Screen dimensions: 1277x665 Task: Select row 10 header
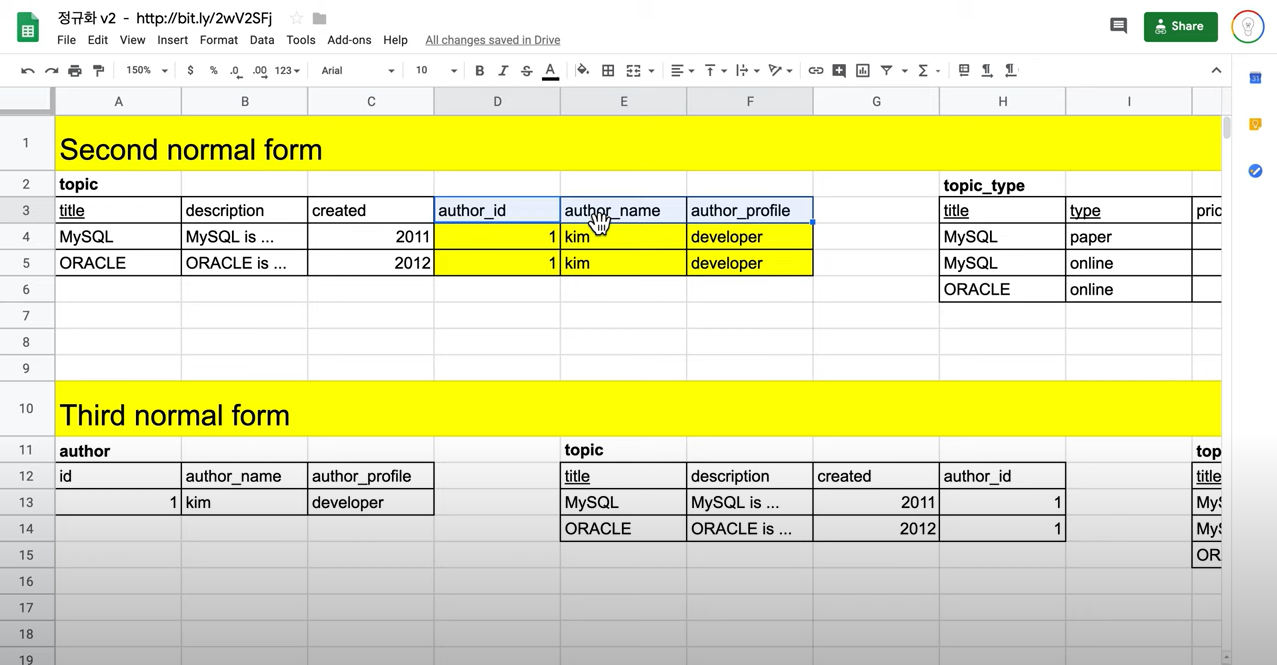coord(26,408)
